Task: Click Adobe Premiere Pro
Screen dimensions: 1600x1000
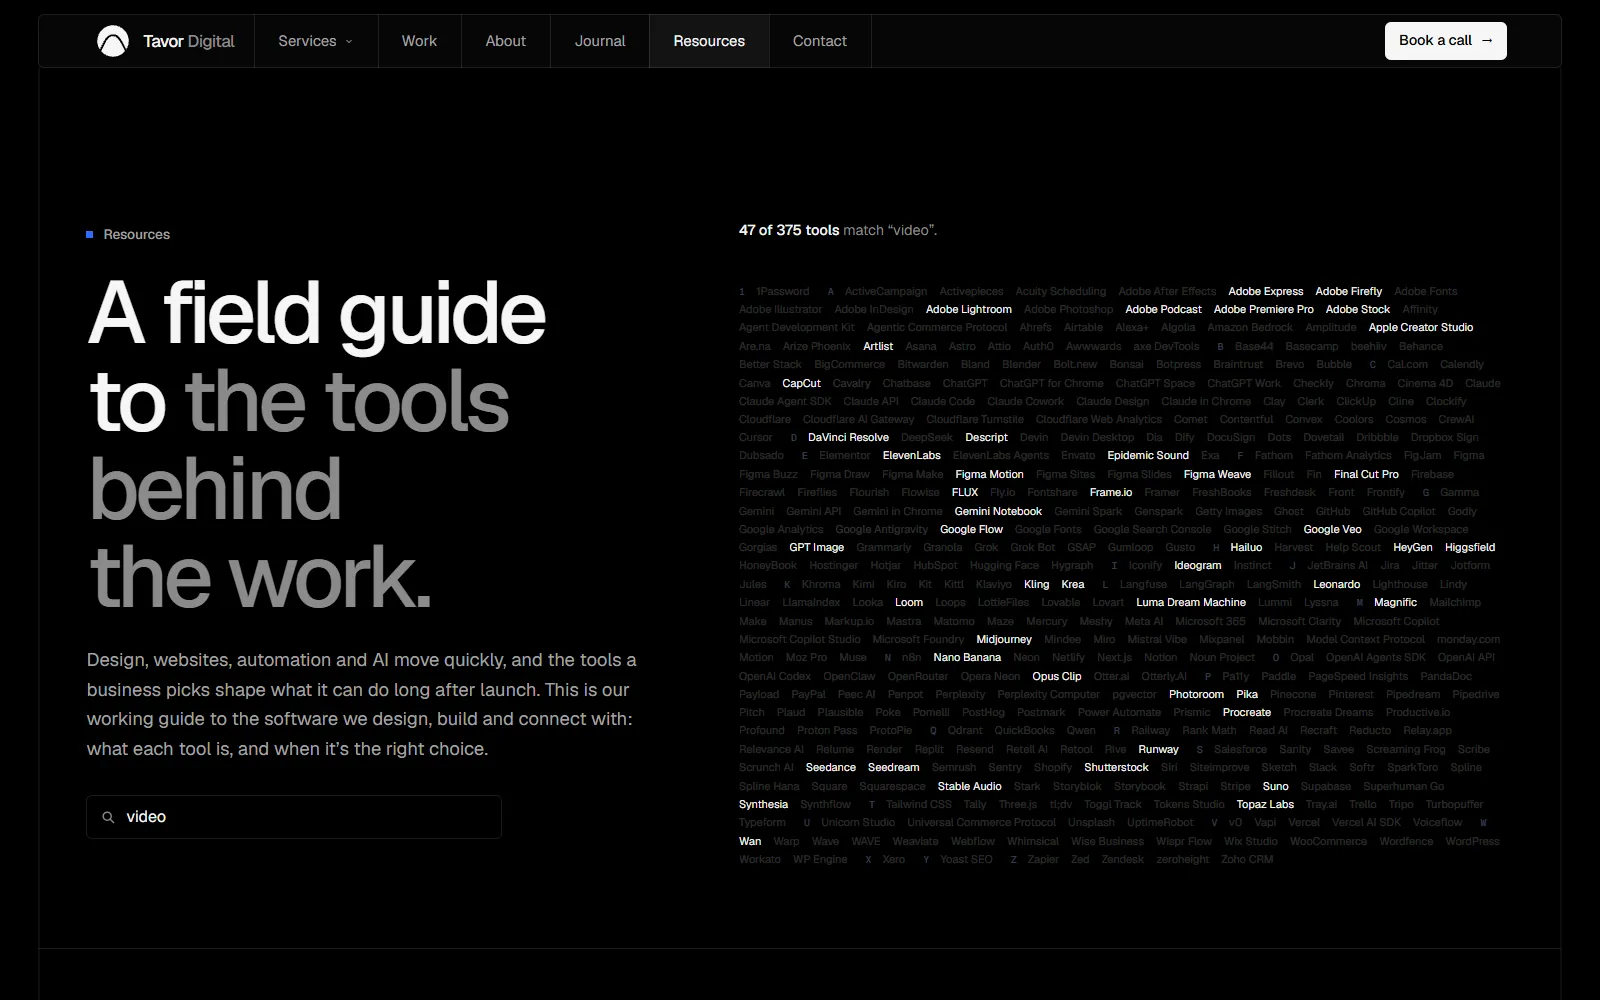Action: [1264, 309]
